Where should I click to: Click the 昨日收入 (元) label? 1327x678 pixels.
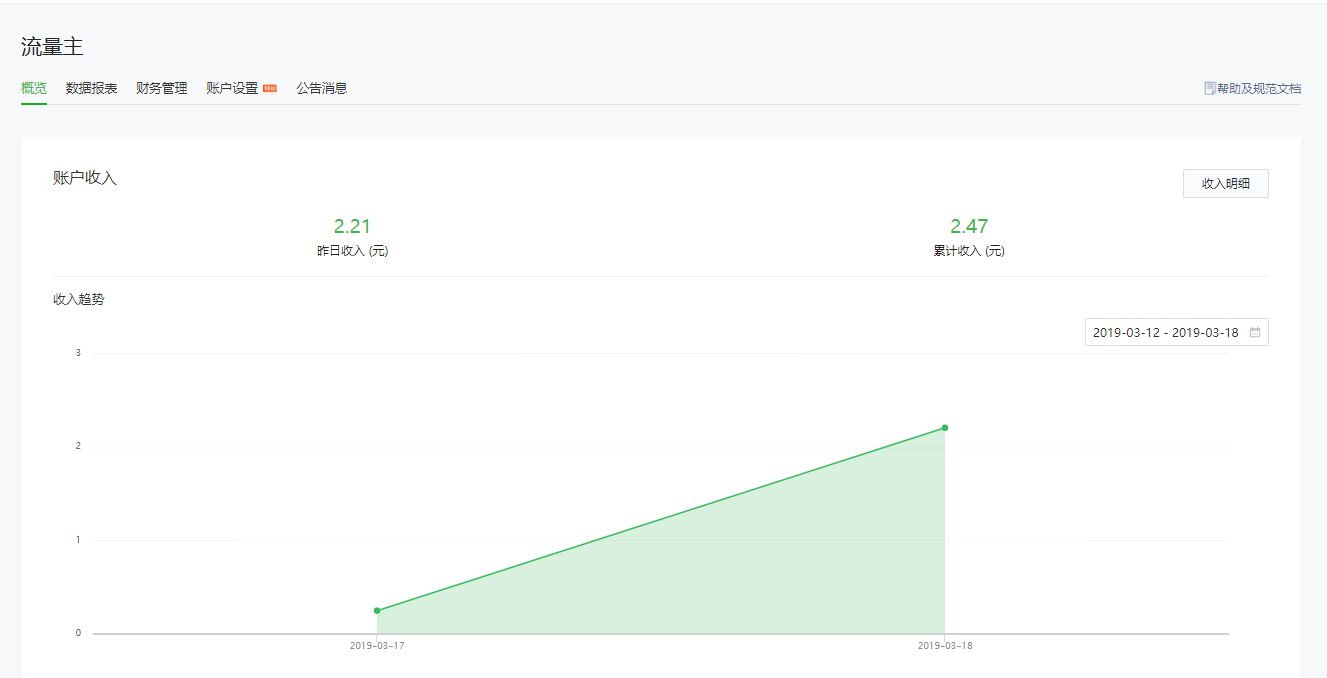point(352,251)
